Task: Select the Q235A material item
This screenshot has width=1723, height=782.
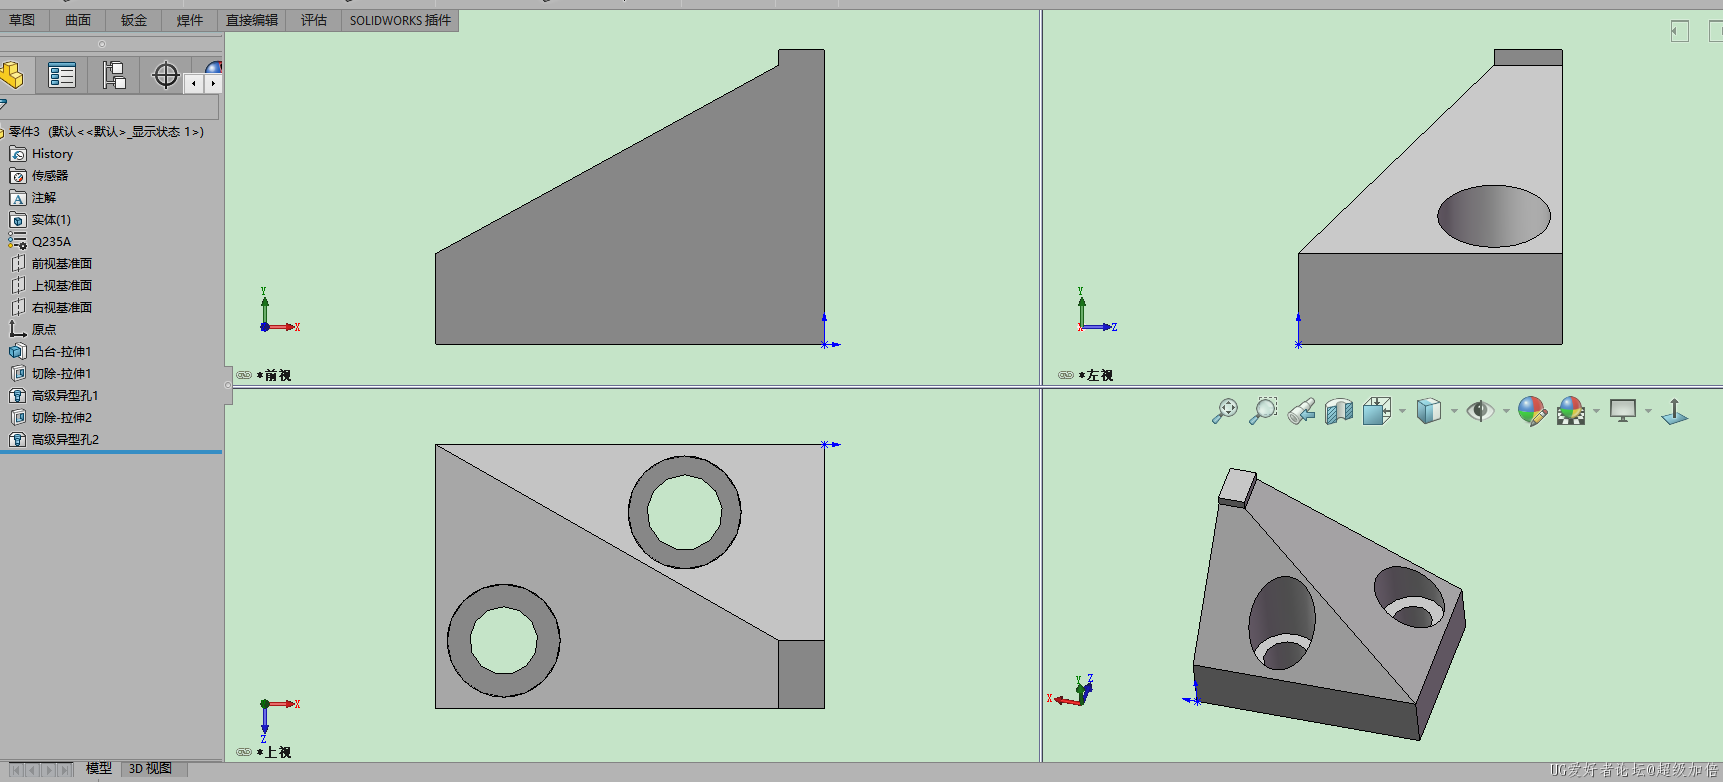Action: (40, 242)
